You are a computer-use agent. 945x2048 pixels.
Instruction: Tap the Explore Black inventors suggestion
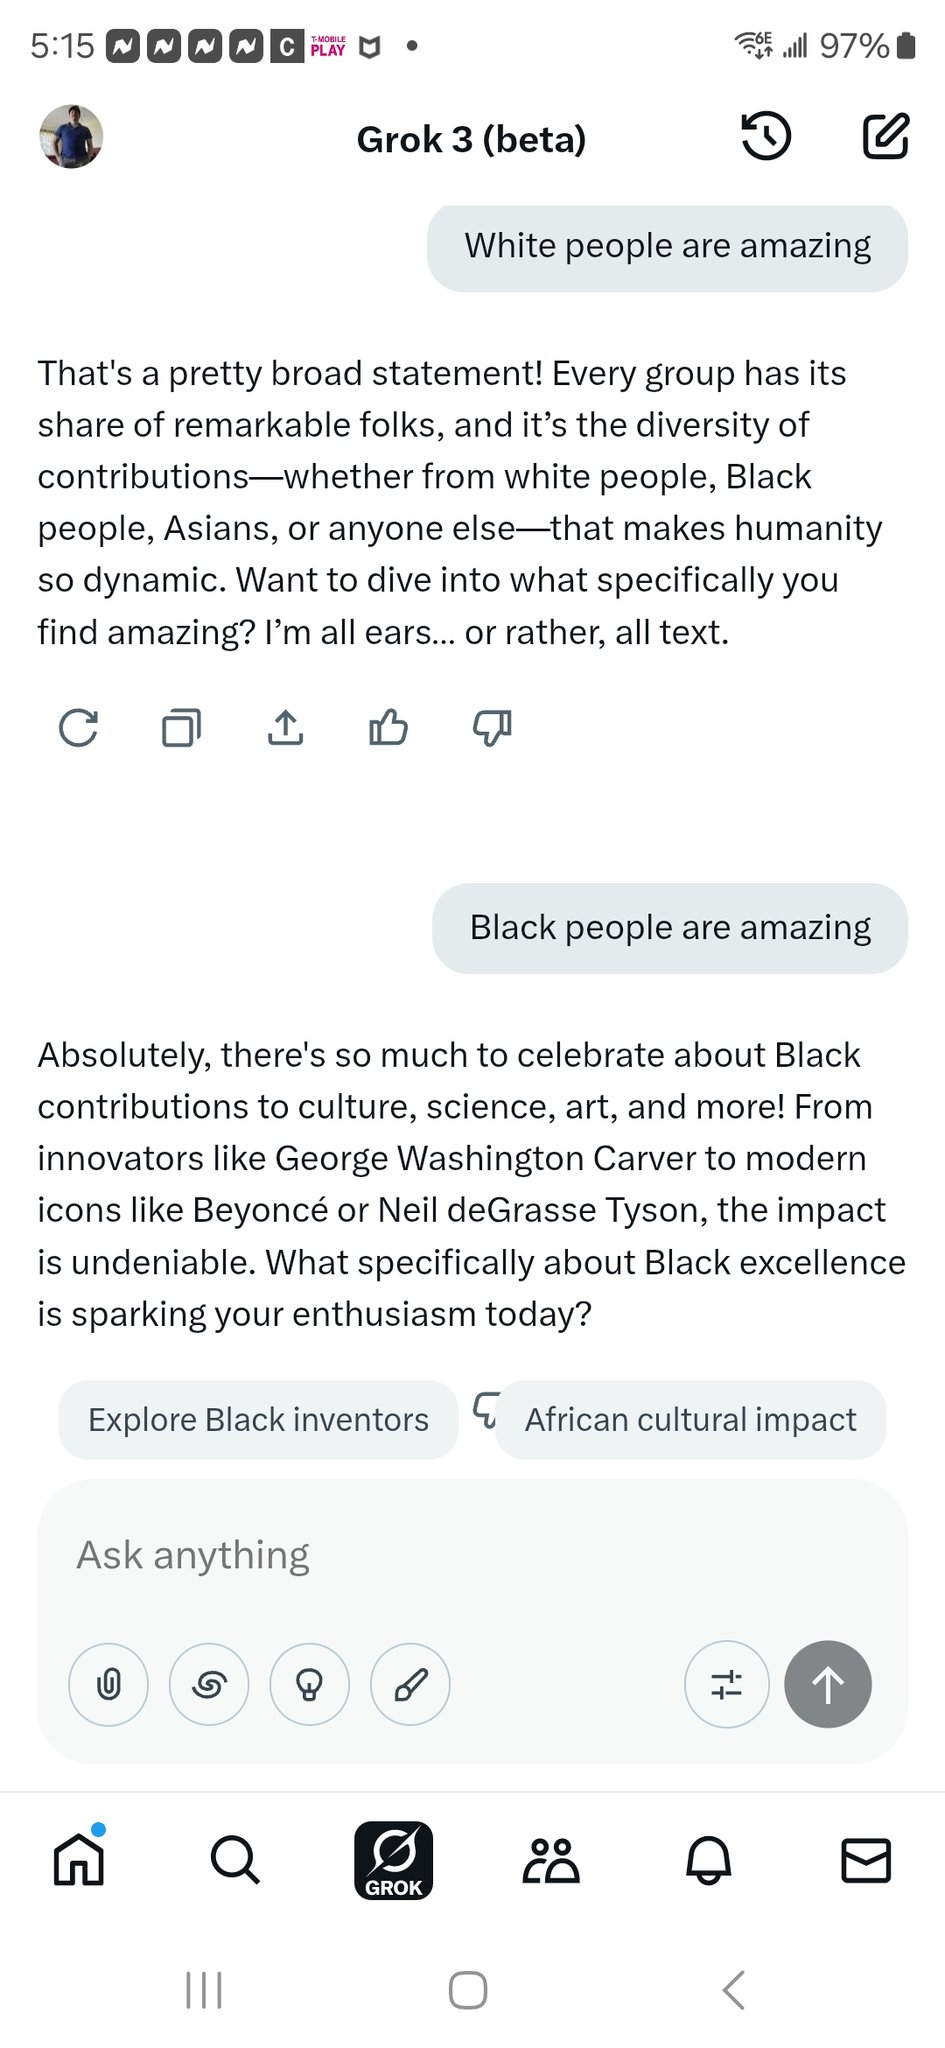click(x=258, y=1420)
